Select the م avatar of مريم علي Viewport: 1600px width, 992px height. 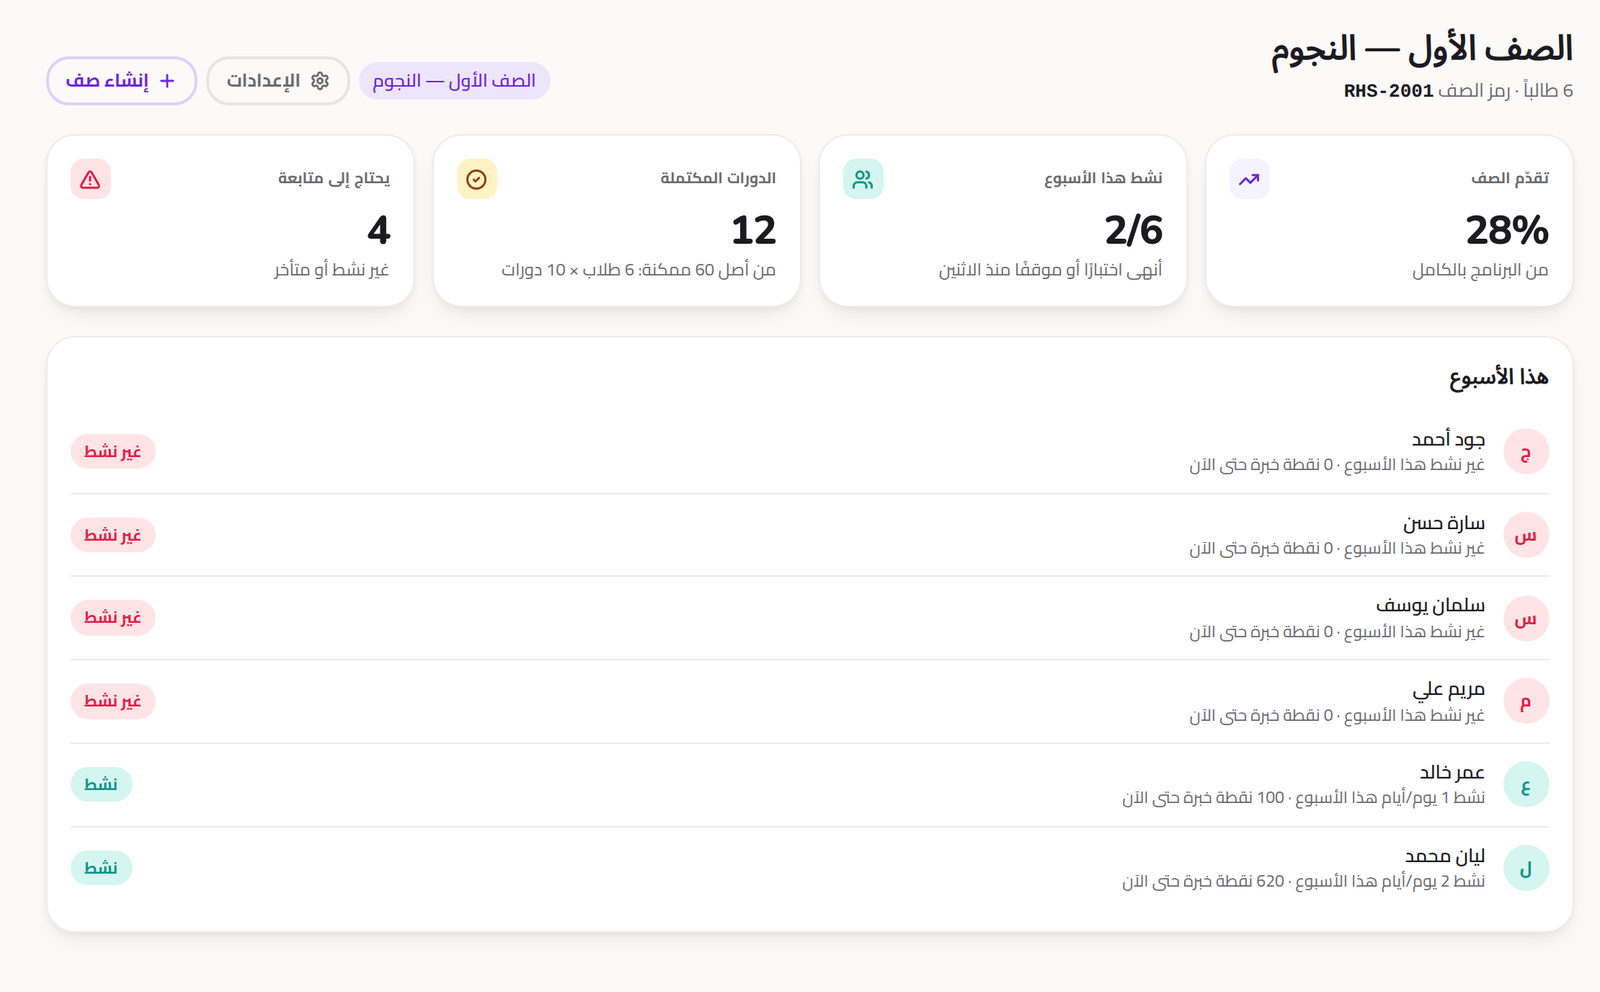pyautogui.click(x=1526, y=702)
